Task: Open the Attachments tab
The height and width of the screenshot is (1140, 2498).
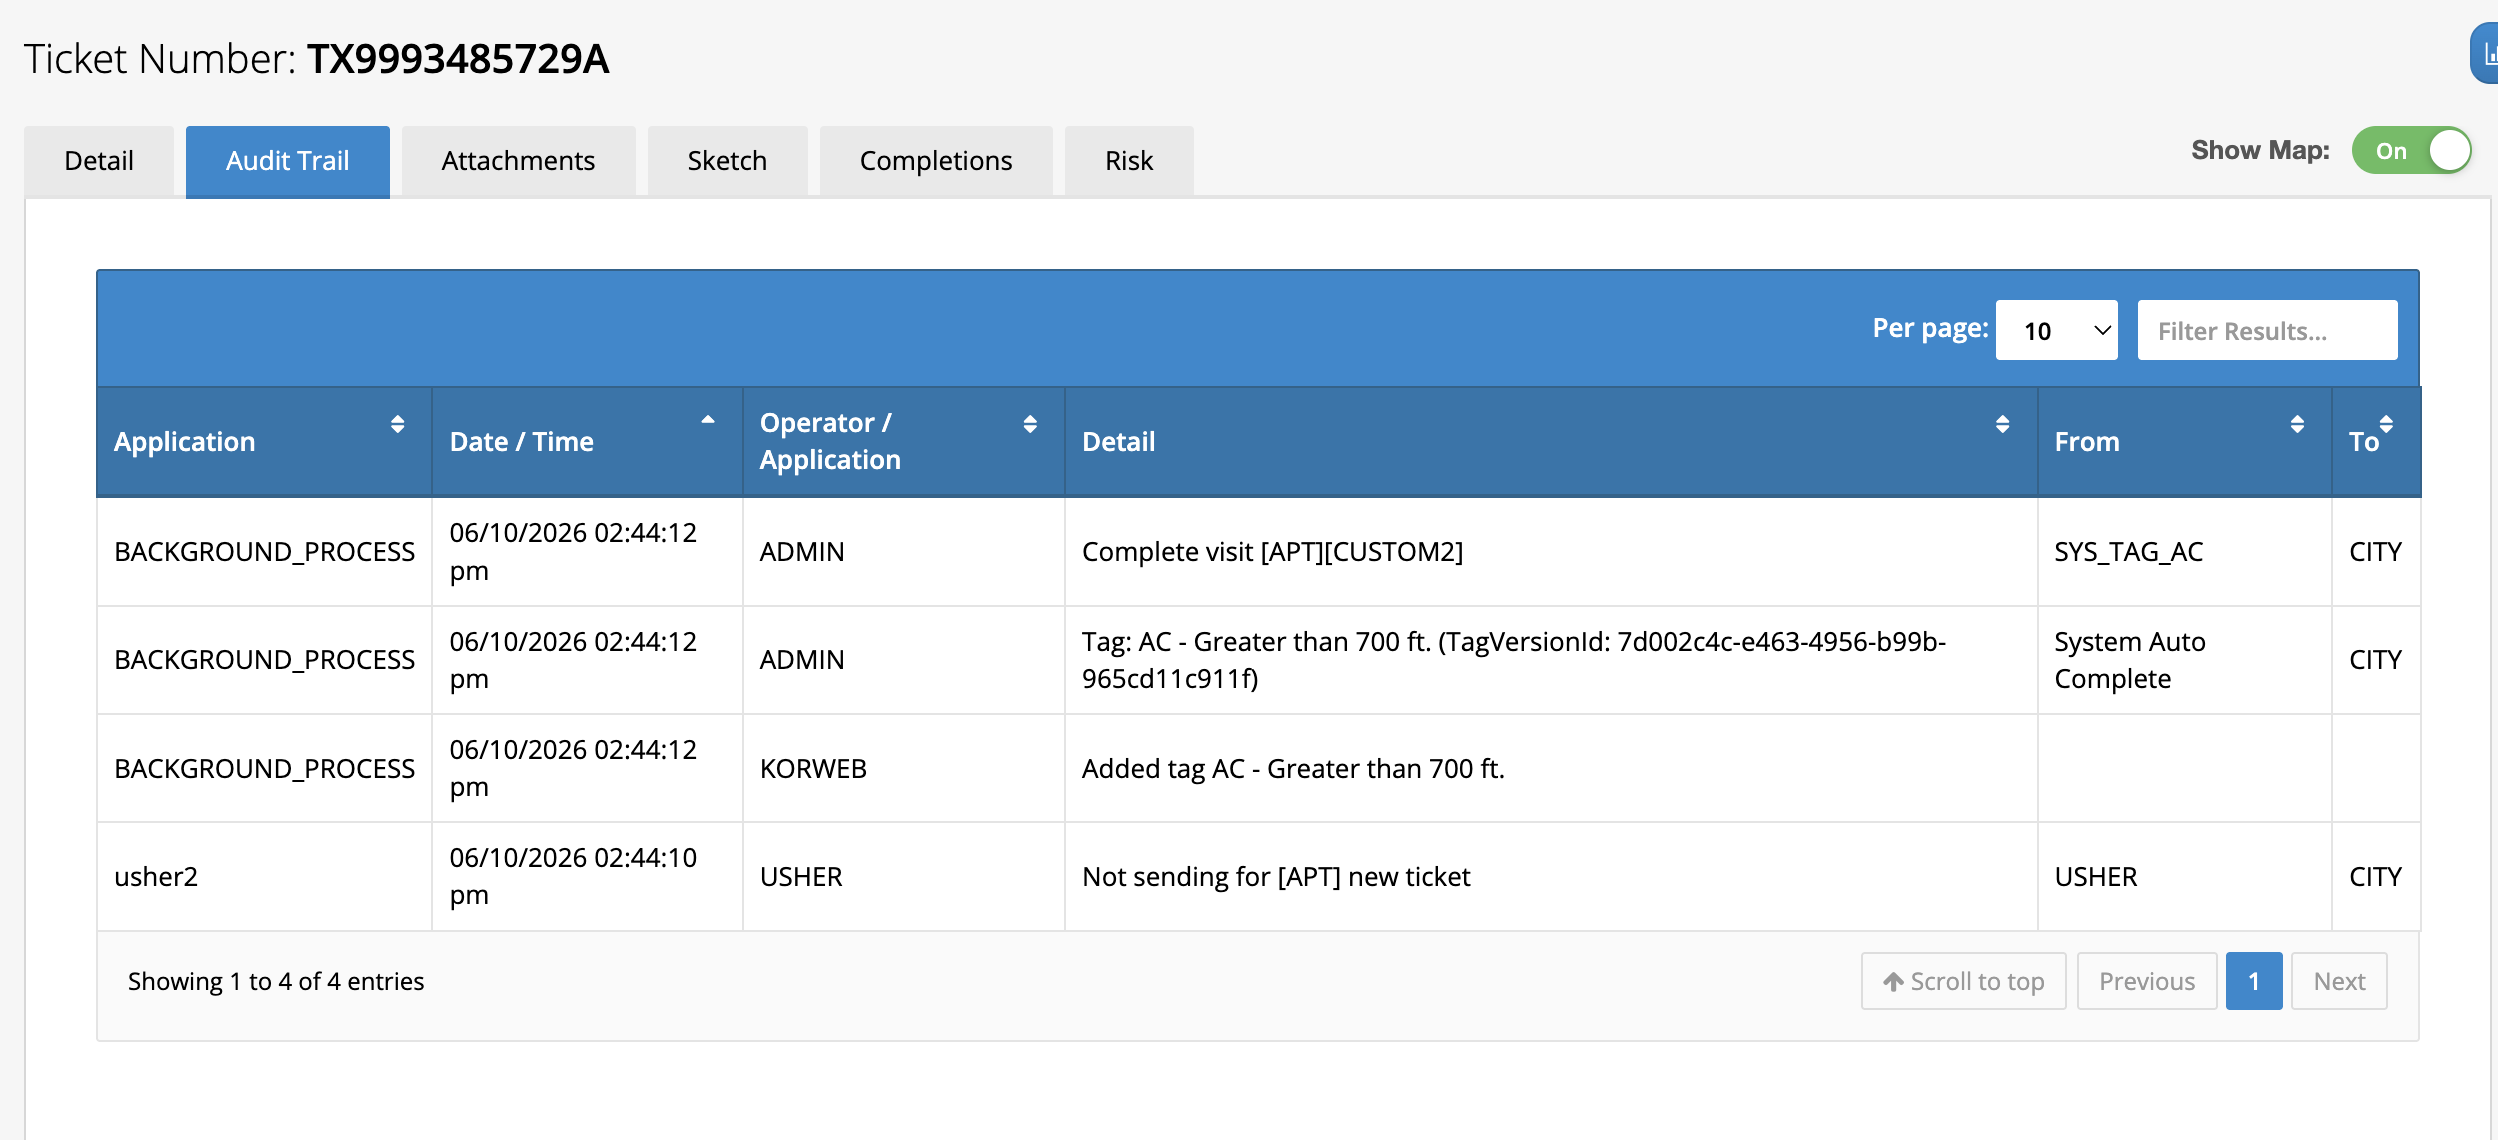Action: 518,161
